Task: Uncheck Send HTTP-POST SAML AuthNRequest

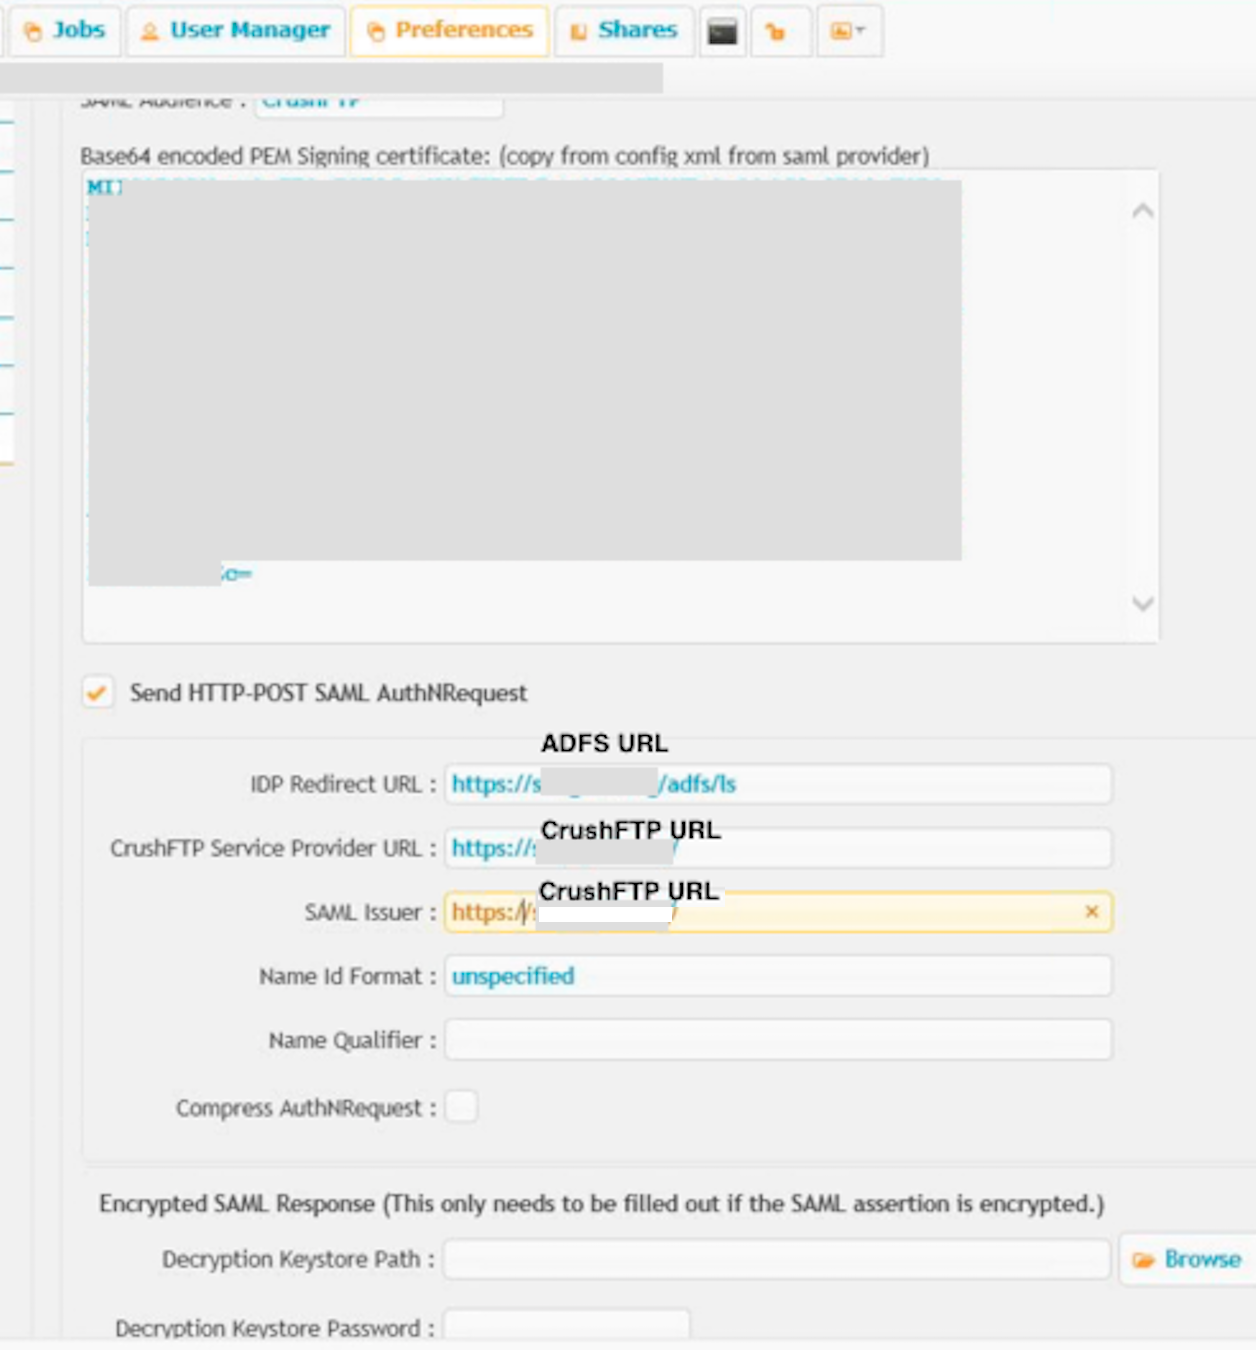Action: (97, 692)
